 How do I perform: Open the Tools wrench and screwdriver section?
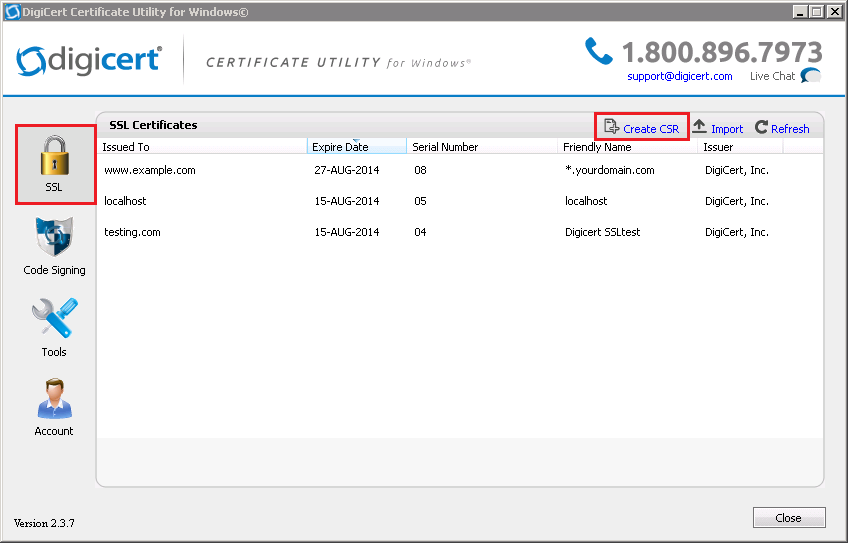[54, 327]
